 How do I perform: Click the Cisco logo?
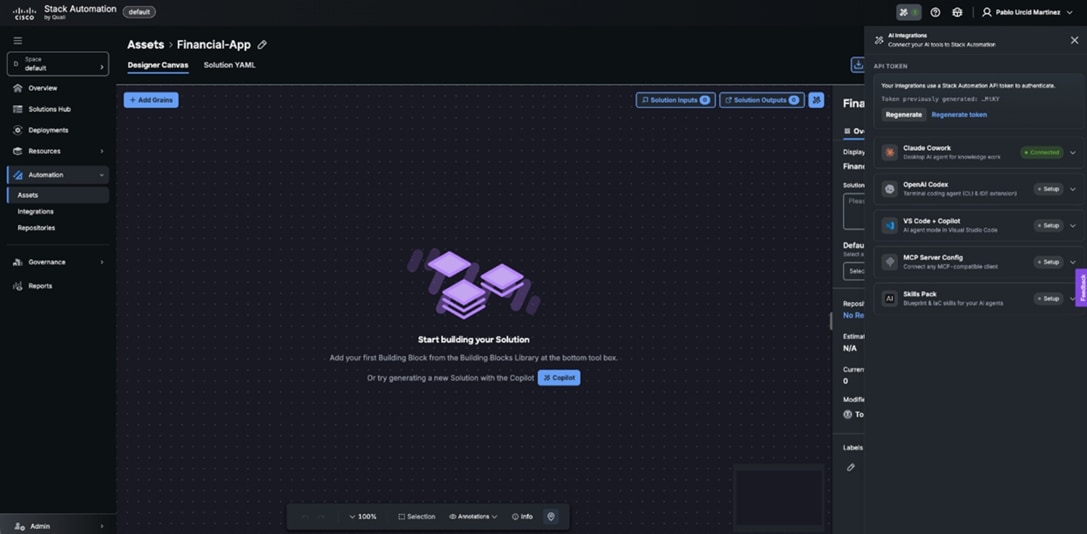[x=24, y=12]
